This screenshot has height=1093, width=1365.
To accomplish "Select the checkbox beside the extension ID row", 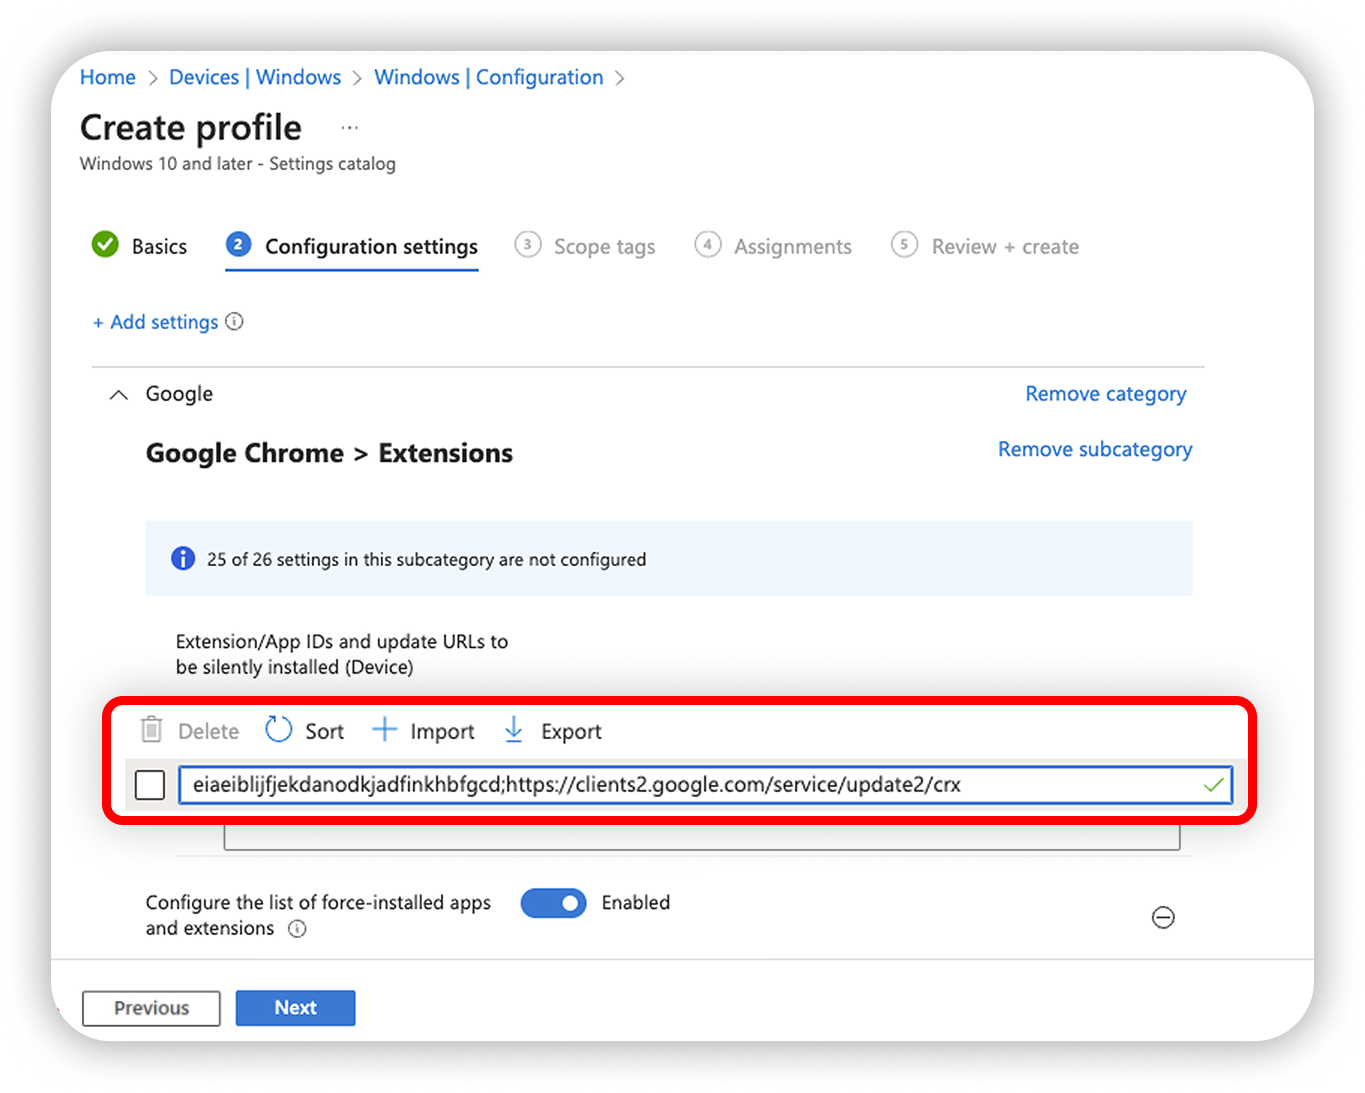I will pos(150,785).
